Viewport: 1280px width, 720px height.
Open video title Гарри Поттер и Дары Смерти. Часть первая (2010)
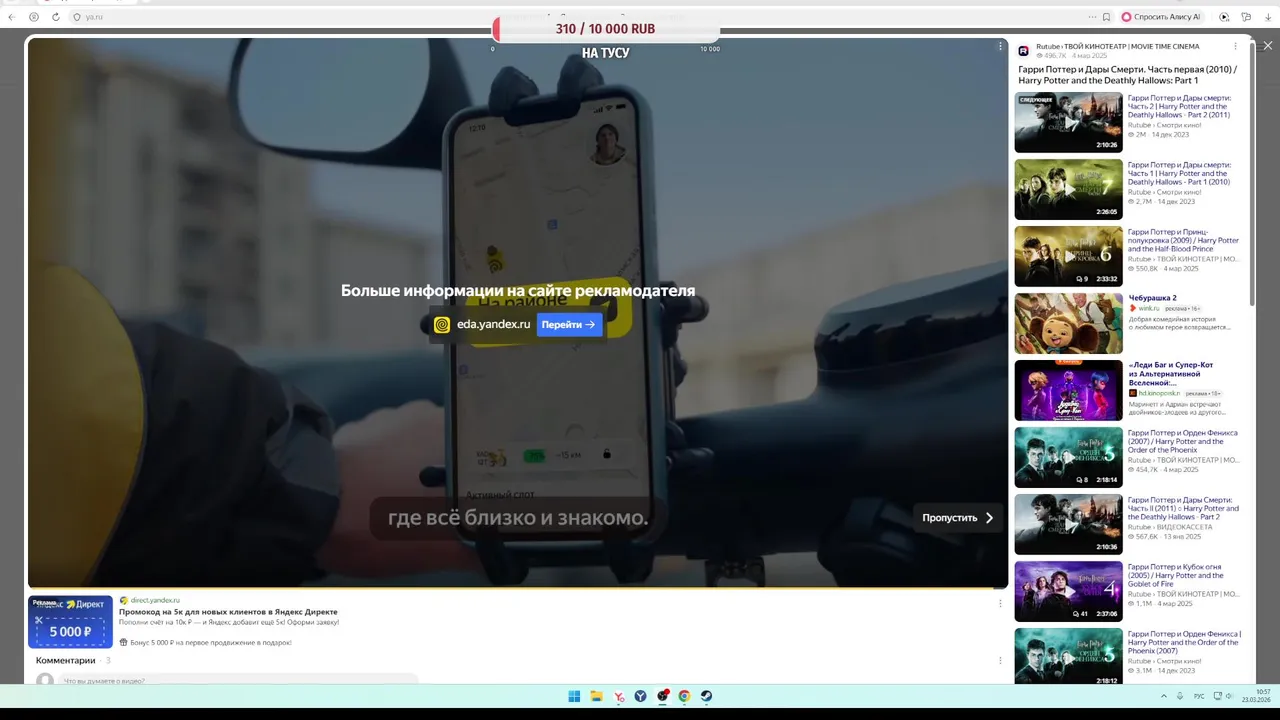(1127, 75)
